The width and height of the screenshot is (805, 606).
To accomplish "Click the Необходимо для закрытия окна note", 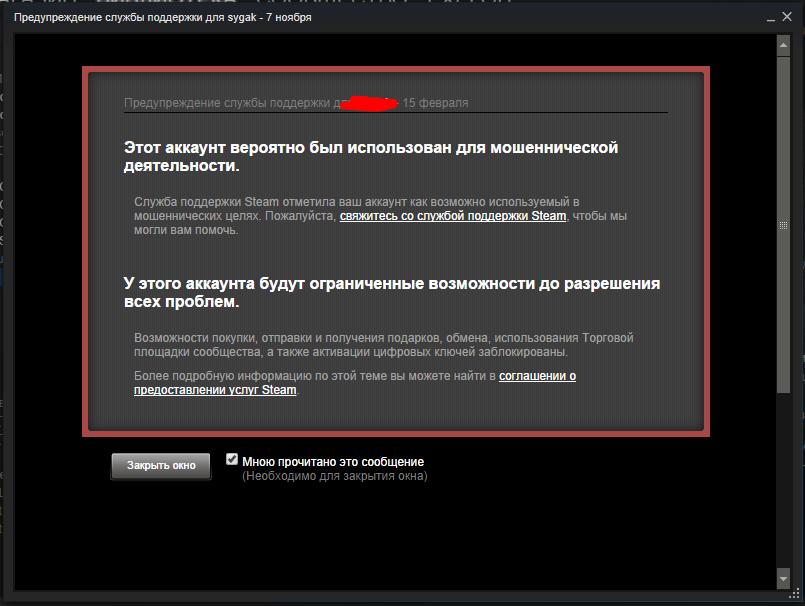I will 335,476.
